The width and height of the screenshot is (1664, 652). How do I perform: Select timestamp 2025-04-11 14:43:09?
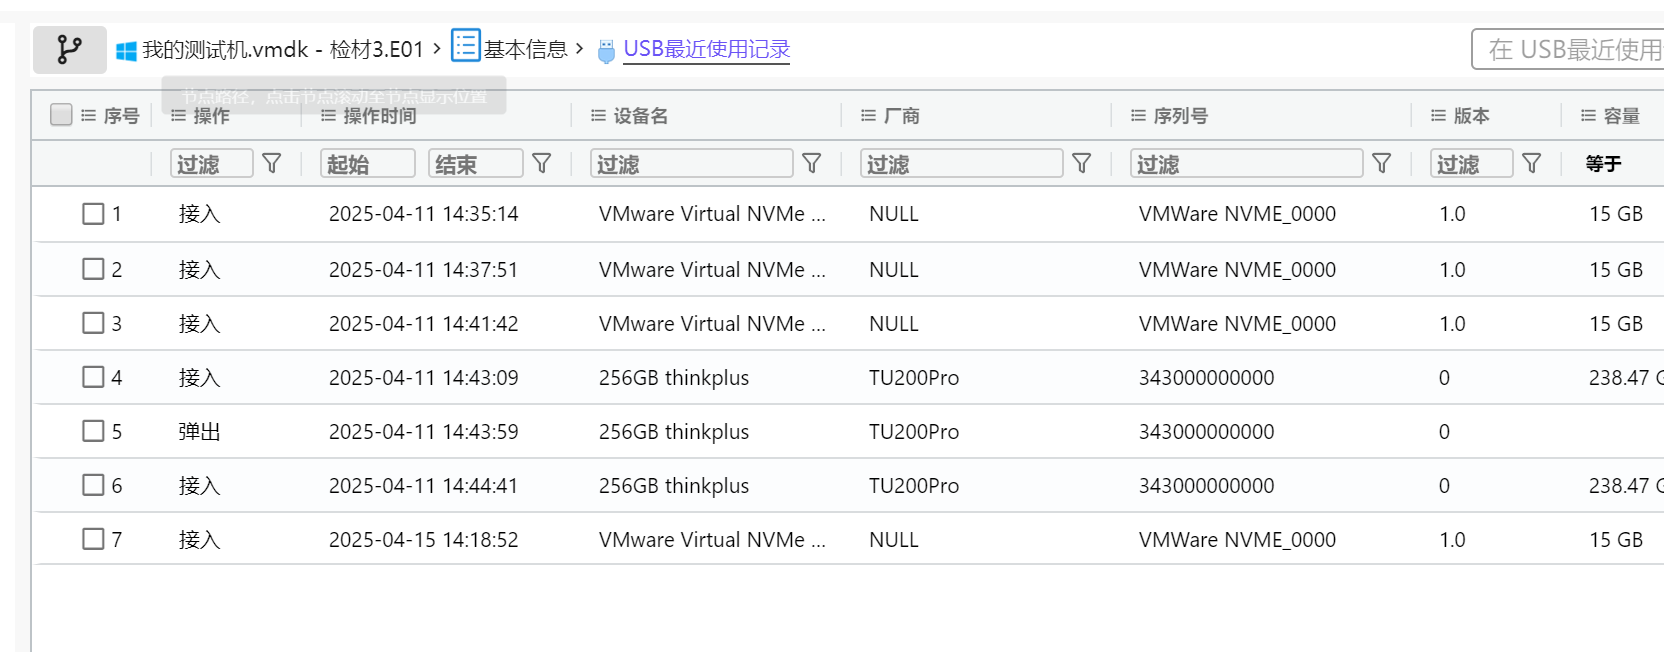click(424, 378)
